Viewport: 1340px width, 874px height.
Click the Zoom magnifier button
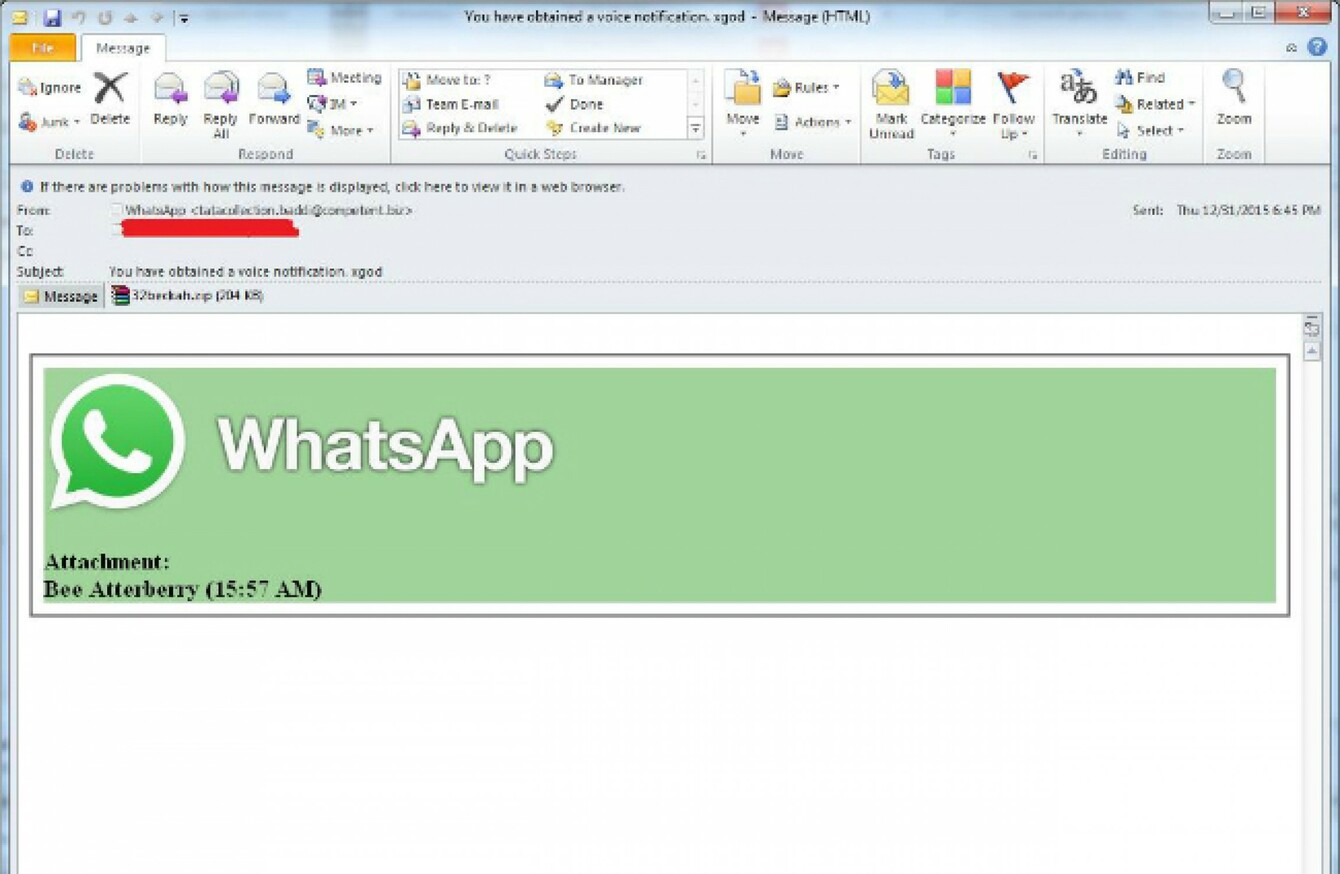coord(1234,99)
